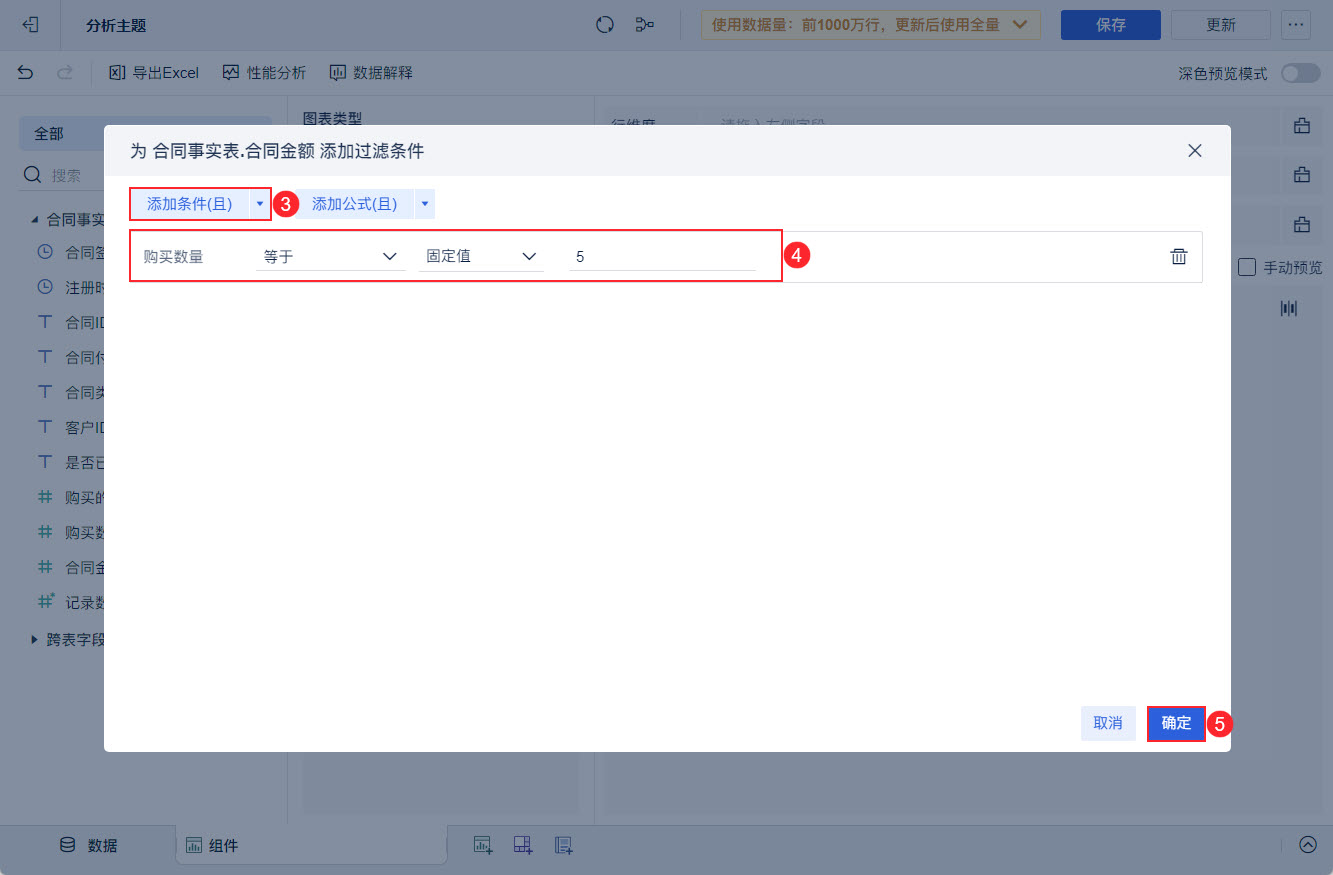1333x875 pixels.
Task: Click the 添加公式(且) button
Action: click(355, 204)
